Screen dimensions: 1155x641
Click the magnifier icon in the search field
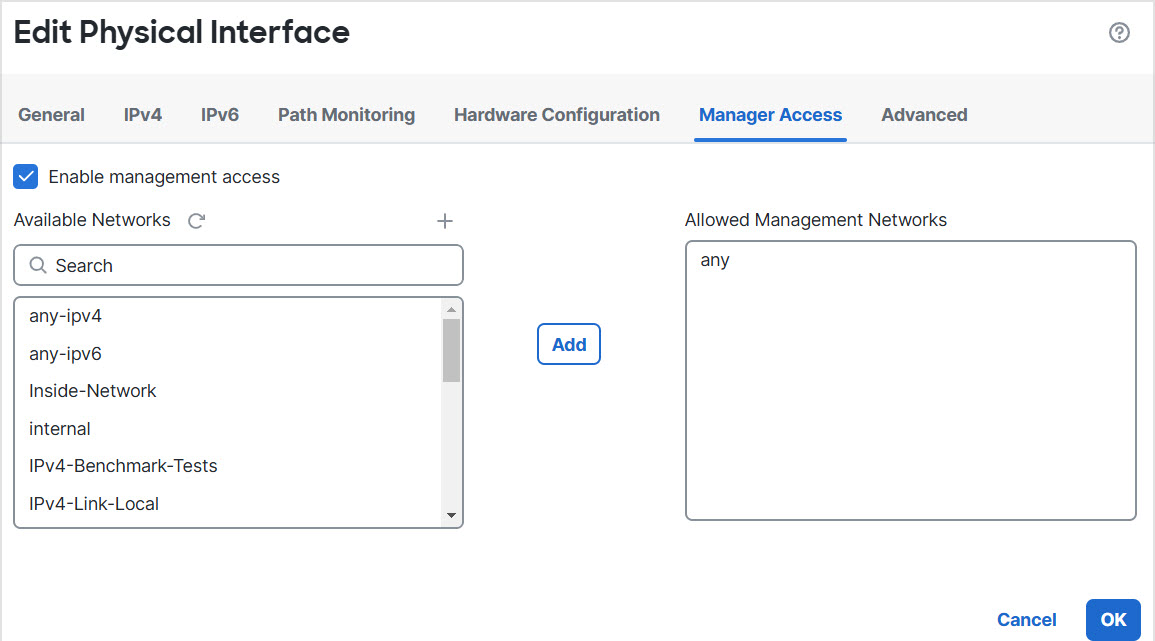click(38, 265)
